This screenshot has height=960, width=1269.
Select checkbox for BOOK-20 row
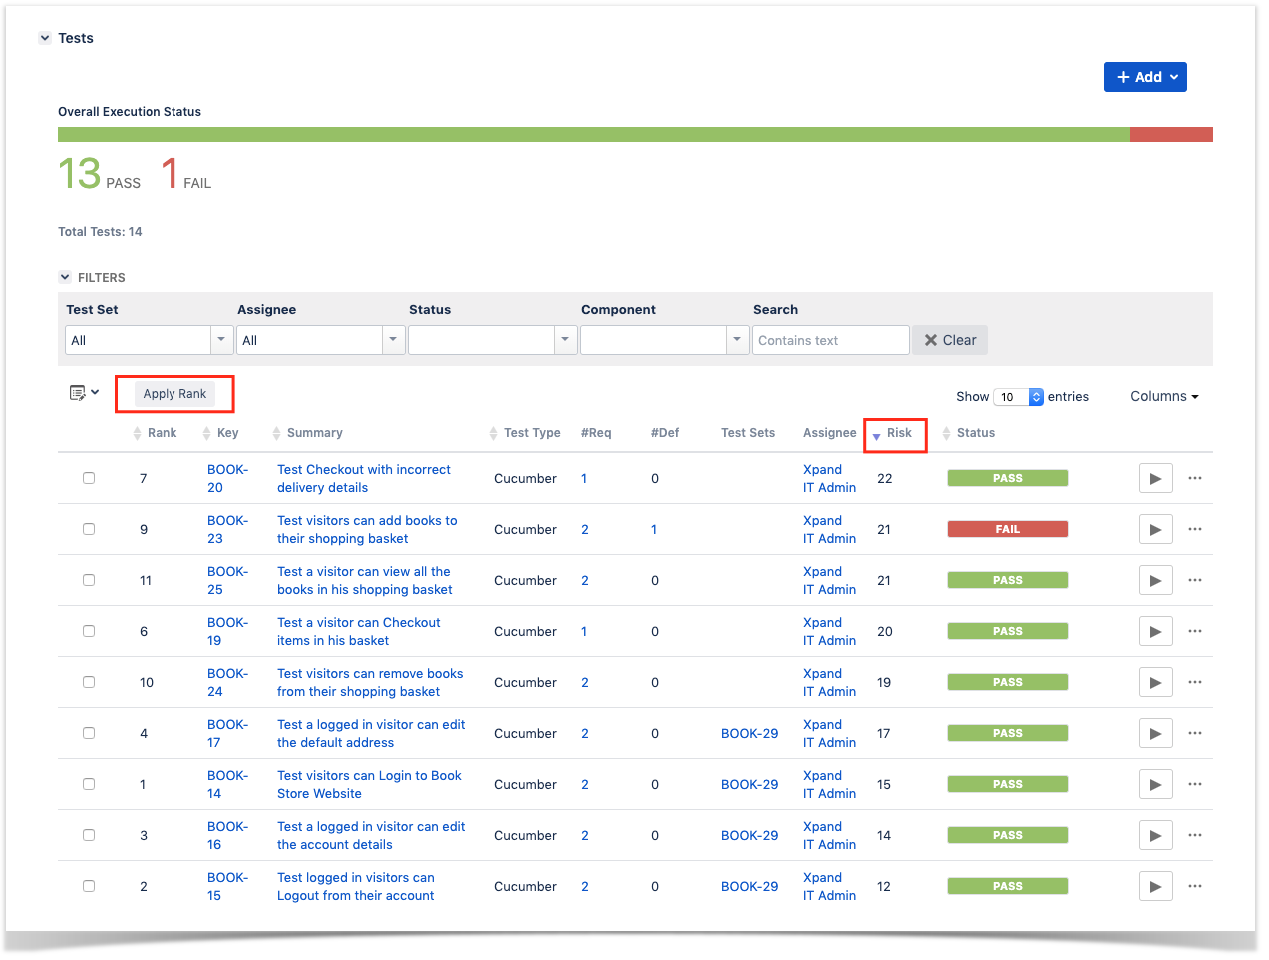coord(89,478)
